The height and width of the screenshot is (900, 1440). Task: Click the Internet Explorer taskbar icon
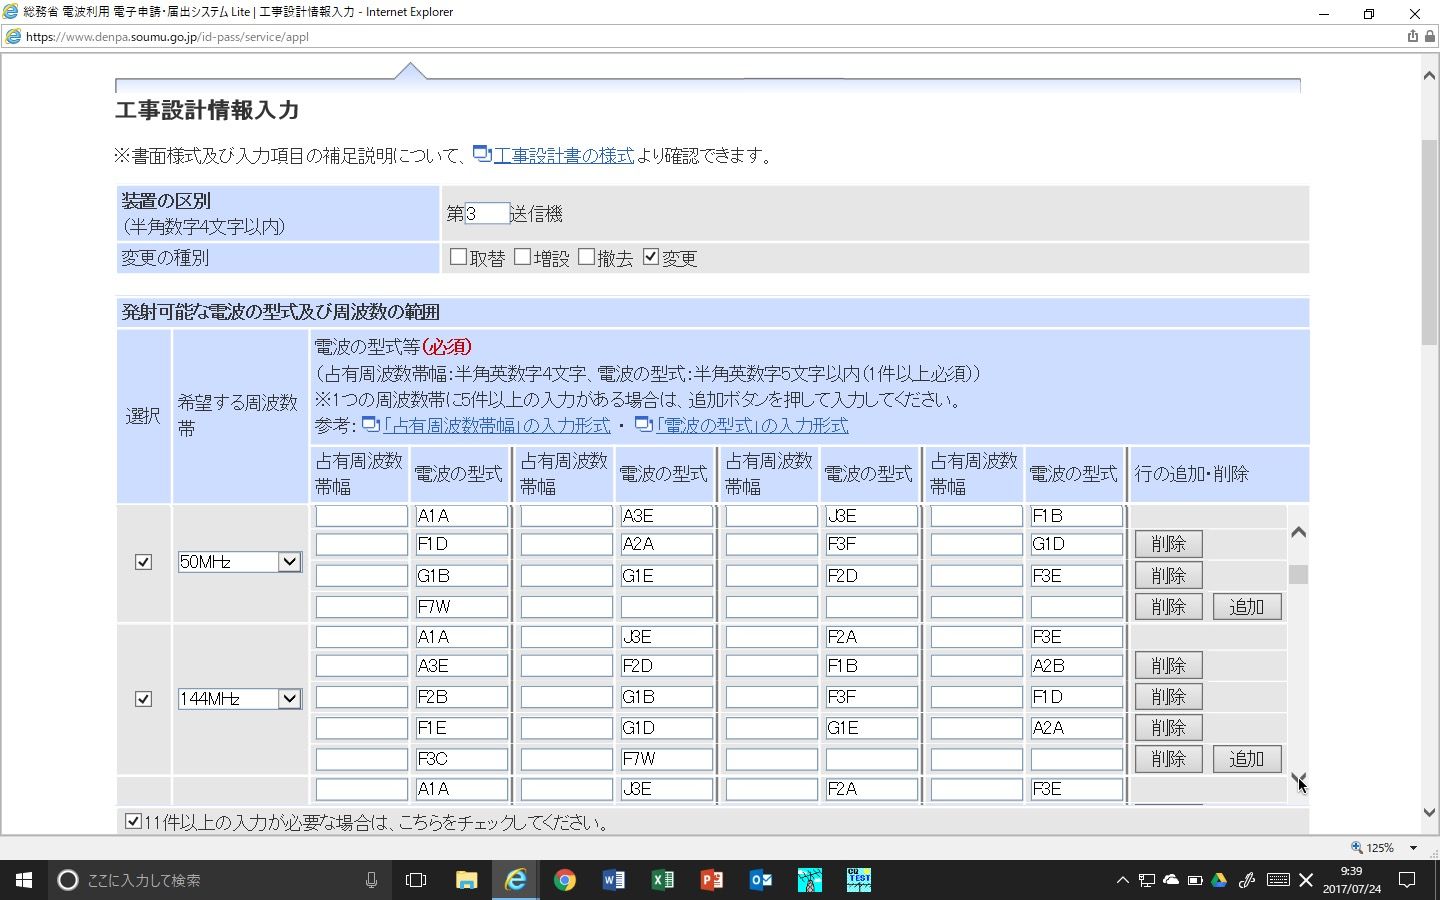[516, 880]
